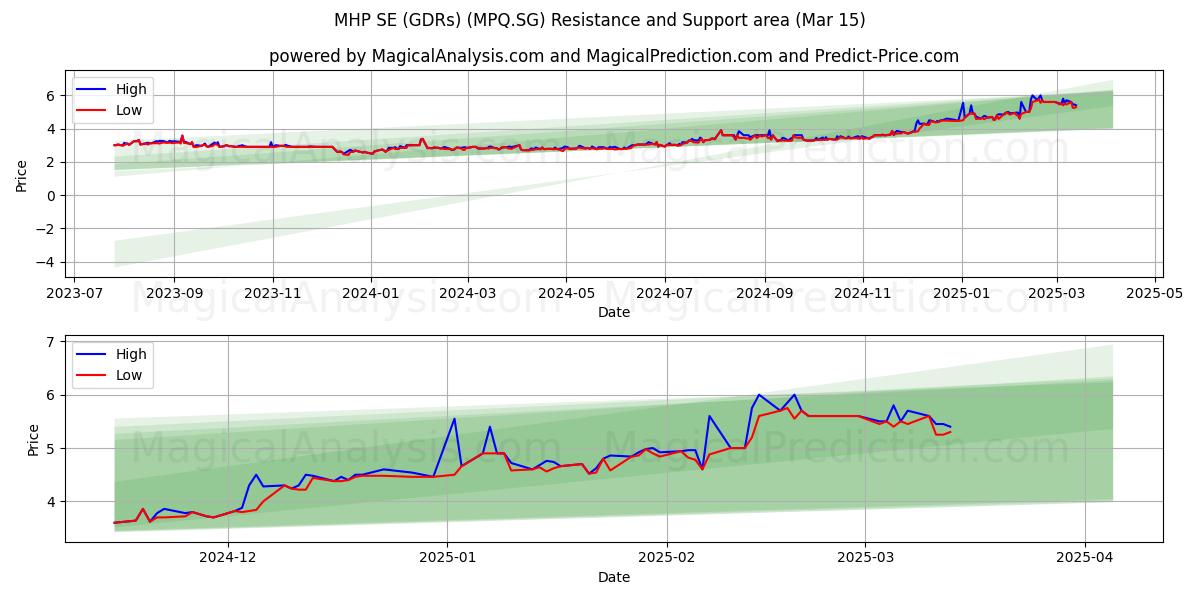
Task: Click the '2024-09' x-axis label of top chart
Action: 765,294
